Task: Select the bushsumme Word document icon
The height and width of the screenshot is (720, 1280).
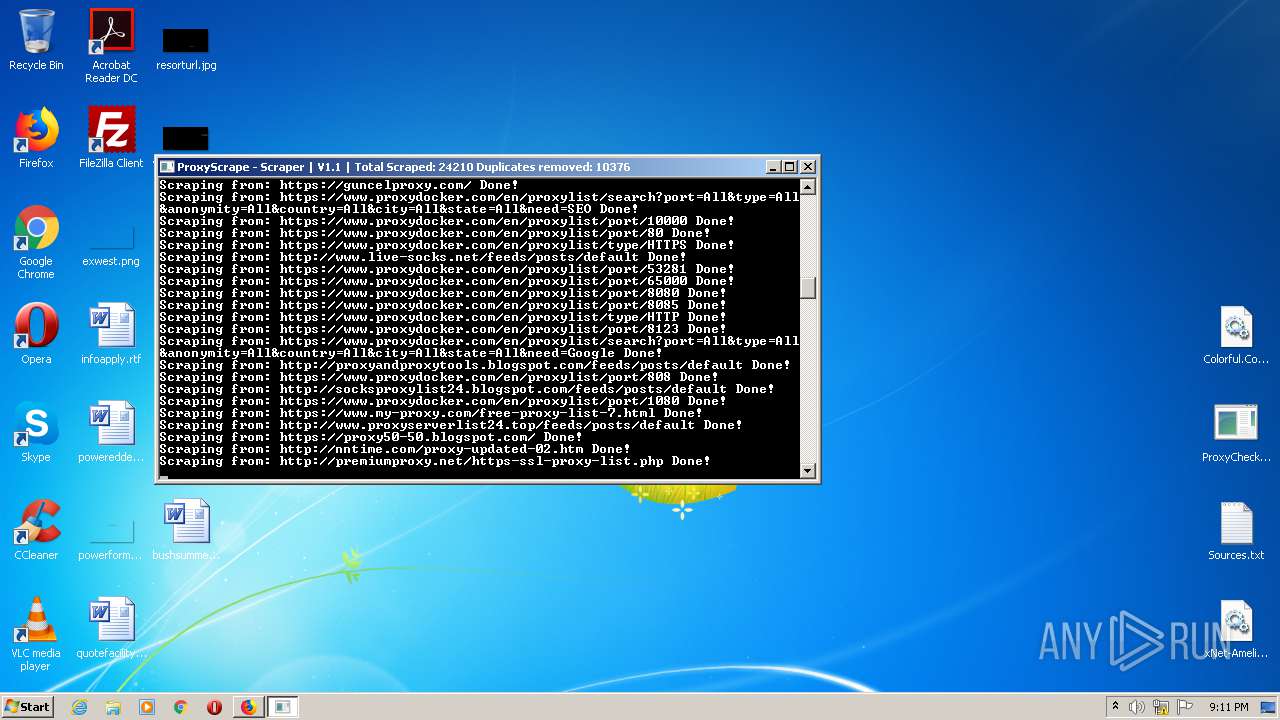Action: tap(186, 530)
